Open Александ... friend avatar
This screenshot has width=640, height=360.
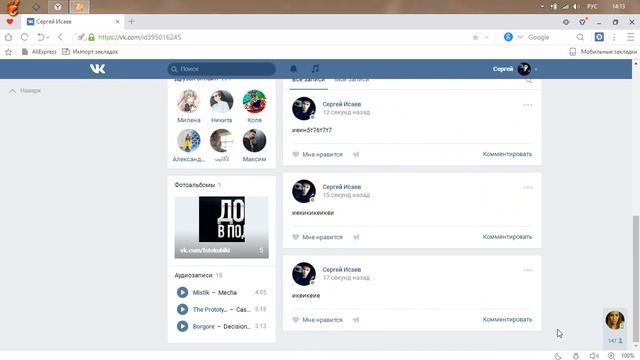coord(189,140)
